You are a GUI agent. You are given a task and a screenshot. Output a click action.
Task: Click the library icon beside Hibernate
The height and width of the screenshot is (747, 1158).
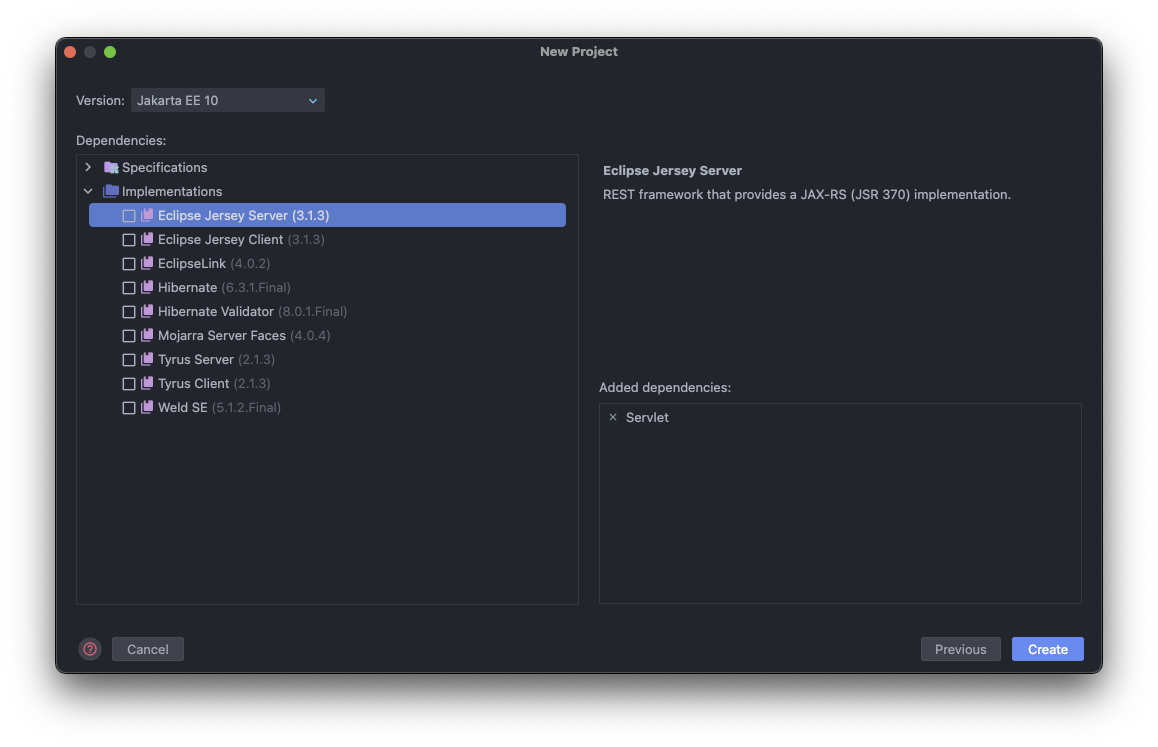coord(145,287)
